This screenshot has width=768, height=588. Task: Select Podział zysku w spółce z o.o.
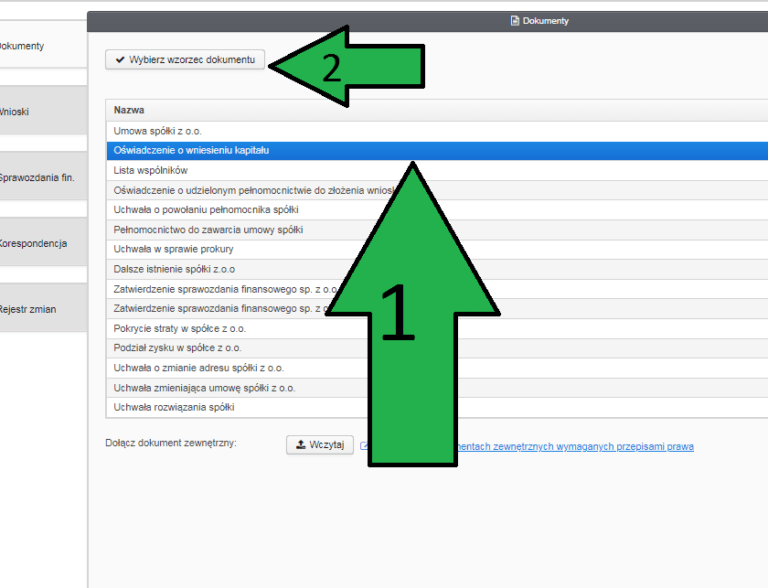tap(437, 348)
